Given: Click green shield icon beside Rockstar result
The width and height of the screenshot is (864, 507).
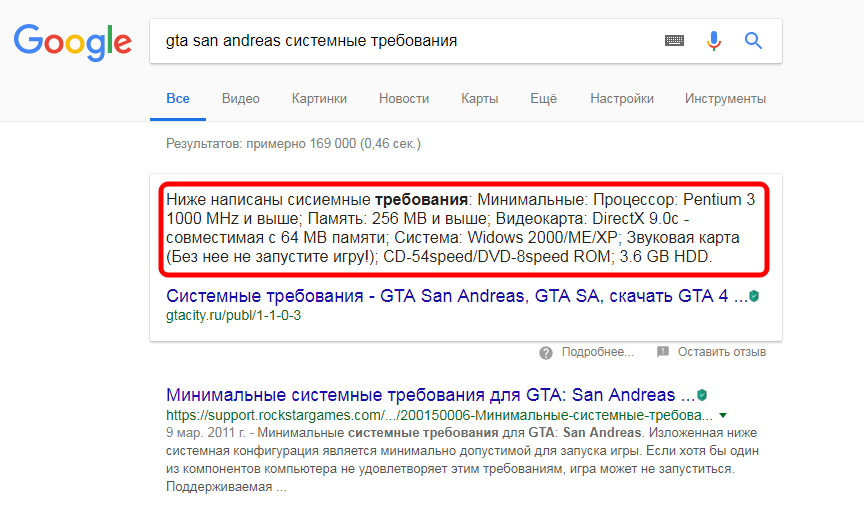Looking at the screenshot, I should 702,394.
